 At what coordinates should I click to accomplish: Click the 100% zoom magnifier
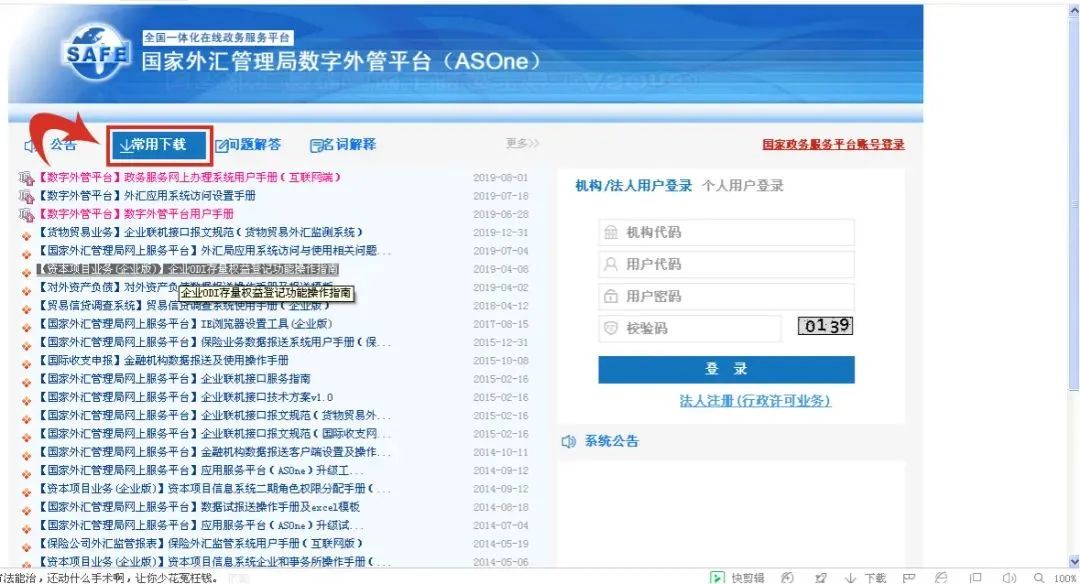pos(1039,578)
